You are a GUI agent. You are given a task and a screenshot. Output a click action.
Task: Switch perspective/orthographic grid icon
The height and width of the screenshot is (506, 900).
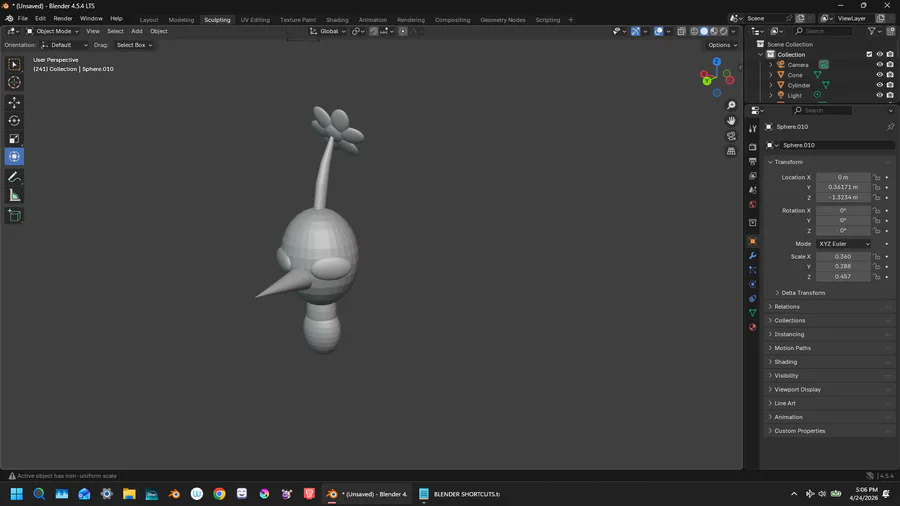click(731, 151)
